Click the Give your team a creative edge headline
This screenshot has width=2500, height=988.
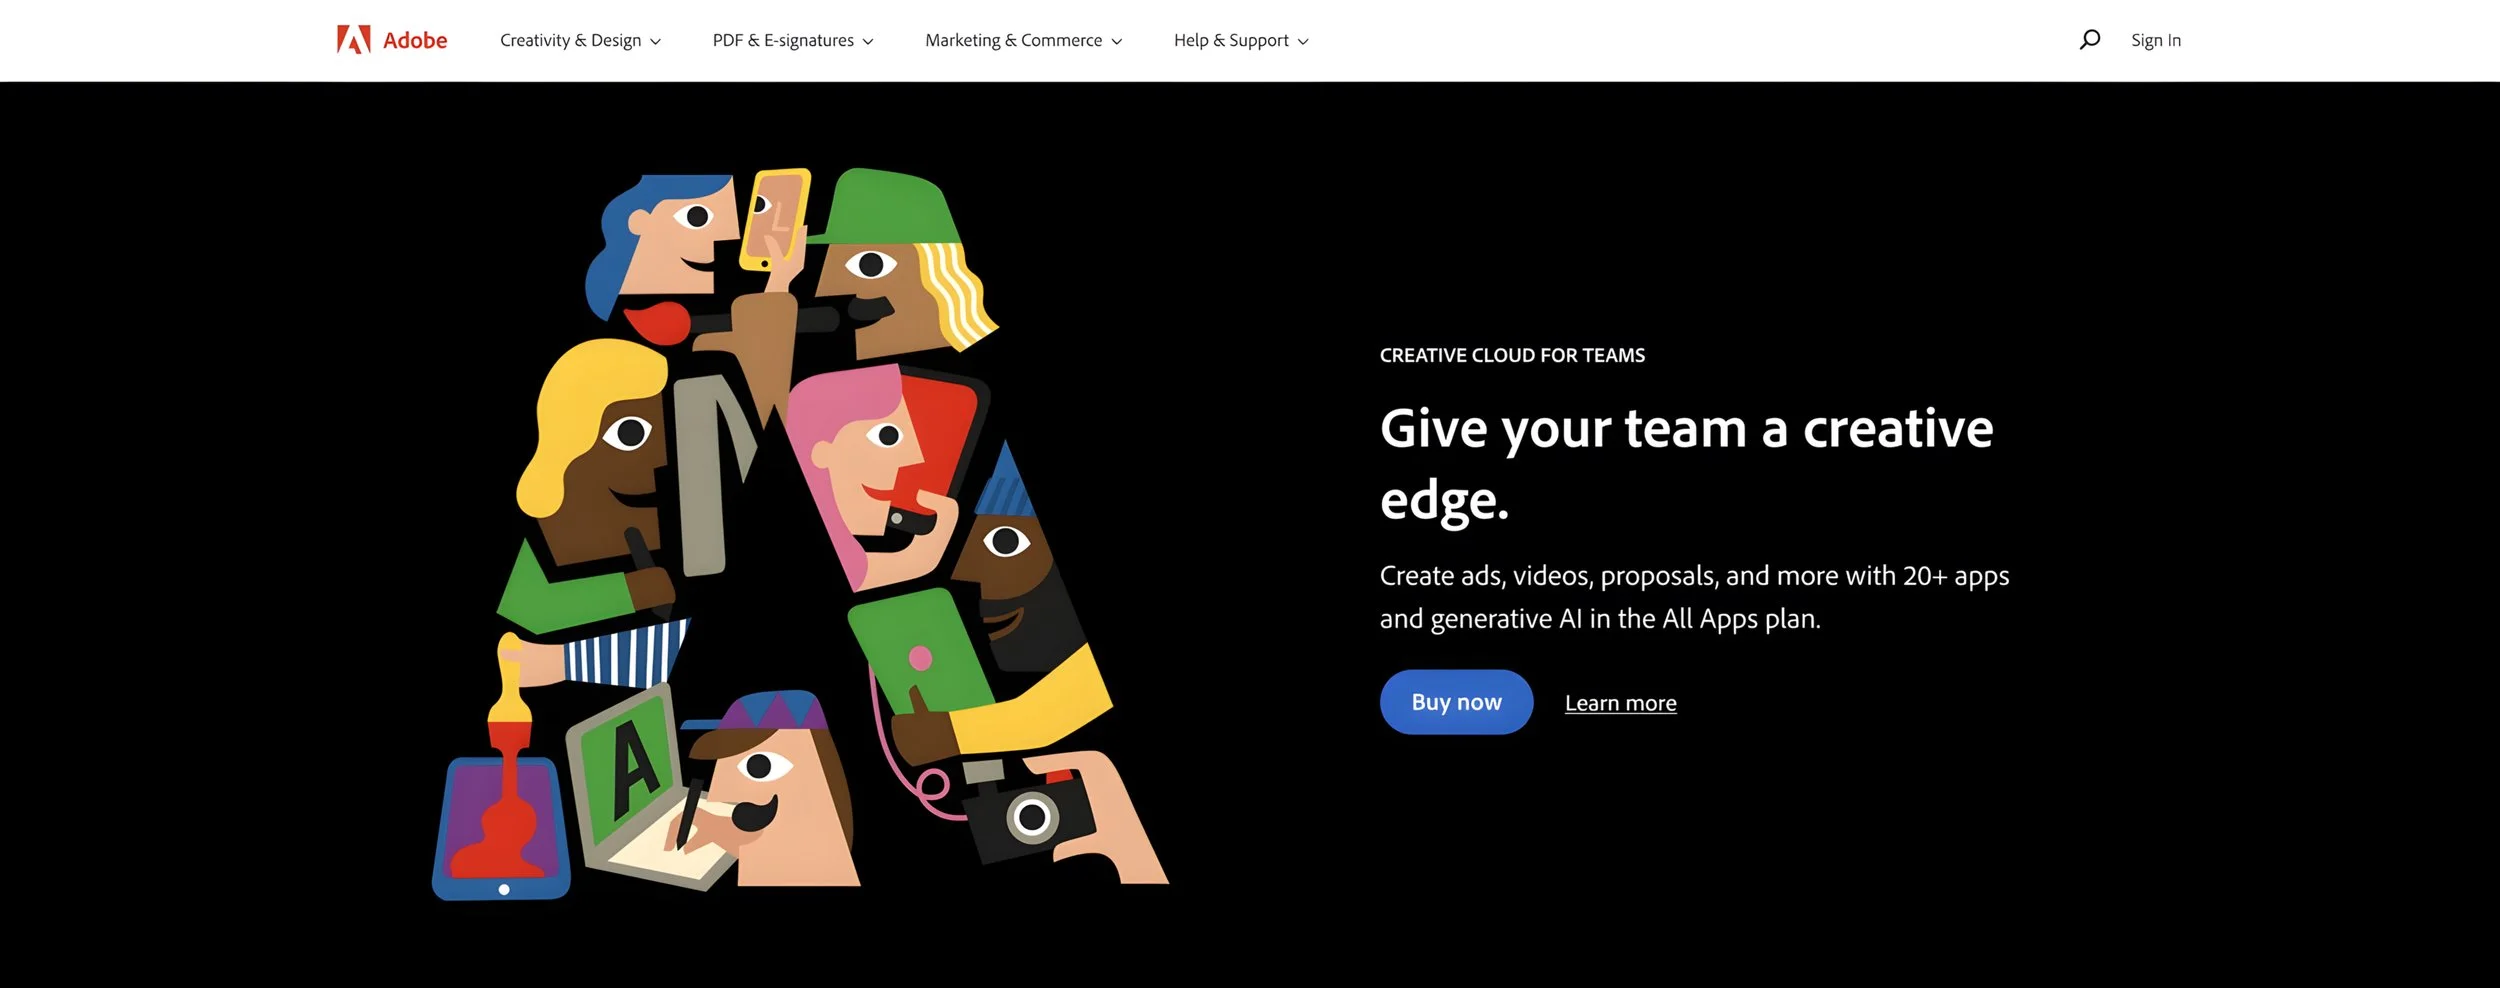click(1686, 463)
